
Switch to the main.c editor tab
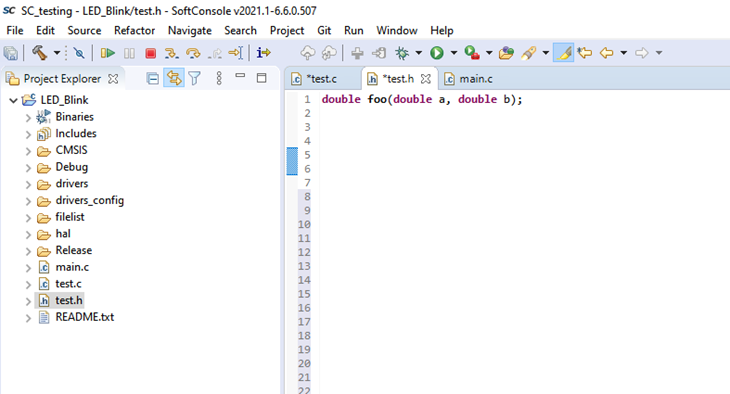pyautogui.click(x=468, y=79)
